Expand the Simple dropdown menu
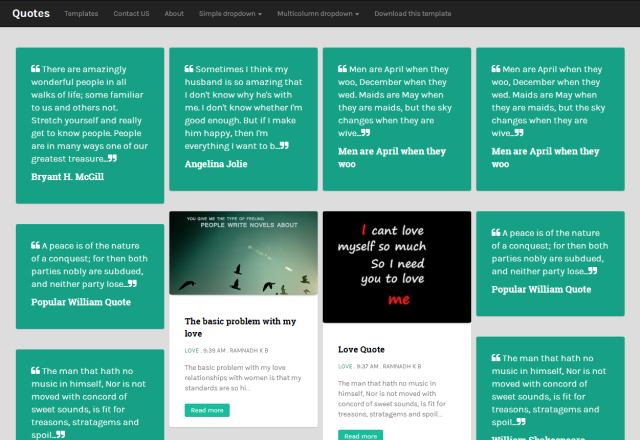 (230, 13)
